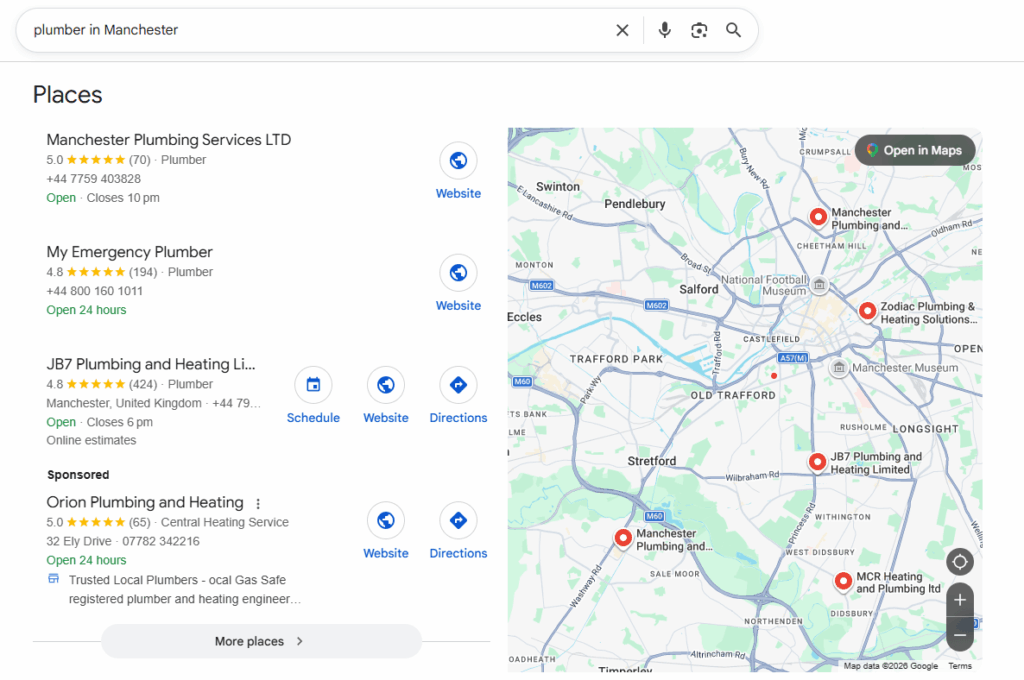Viewport: 1024px width, 680px height.
Task: Open JB7 Plumbing and Heating listing title
Action: coord(151,364)
